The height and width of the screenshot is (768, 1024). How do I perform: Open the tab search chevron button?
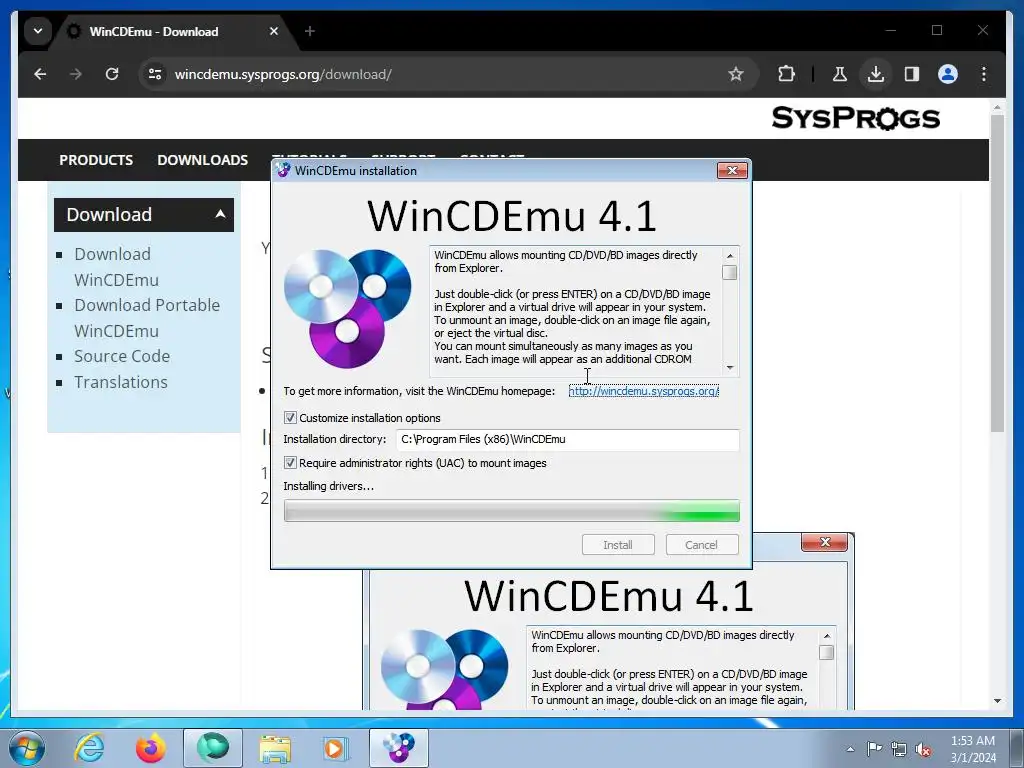[38, 31]
